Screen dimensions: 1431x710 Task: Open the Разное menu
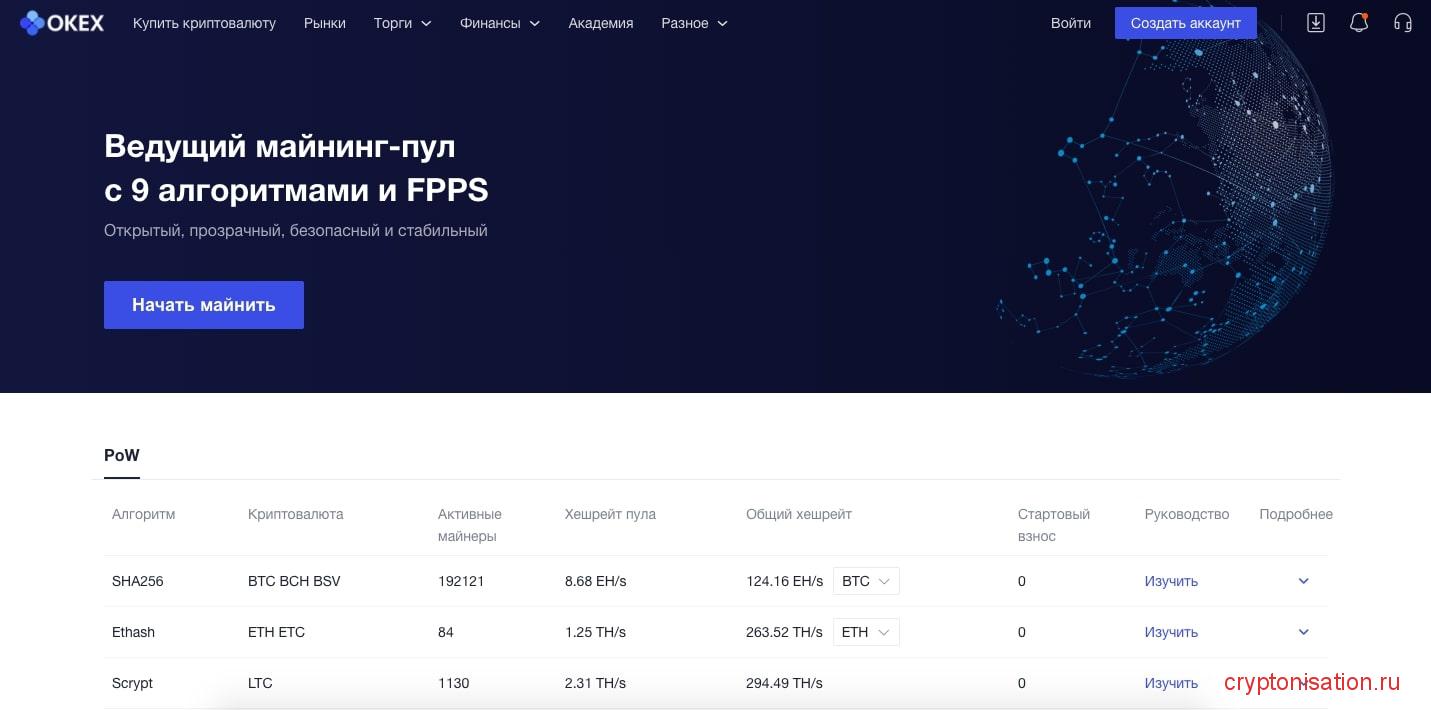pyautogui.click(x=694, y=23)
